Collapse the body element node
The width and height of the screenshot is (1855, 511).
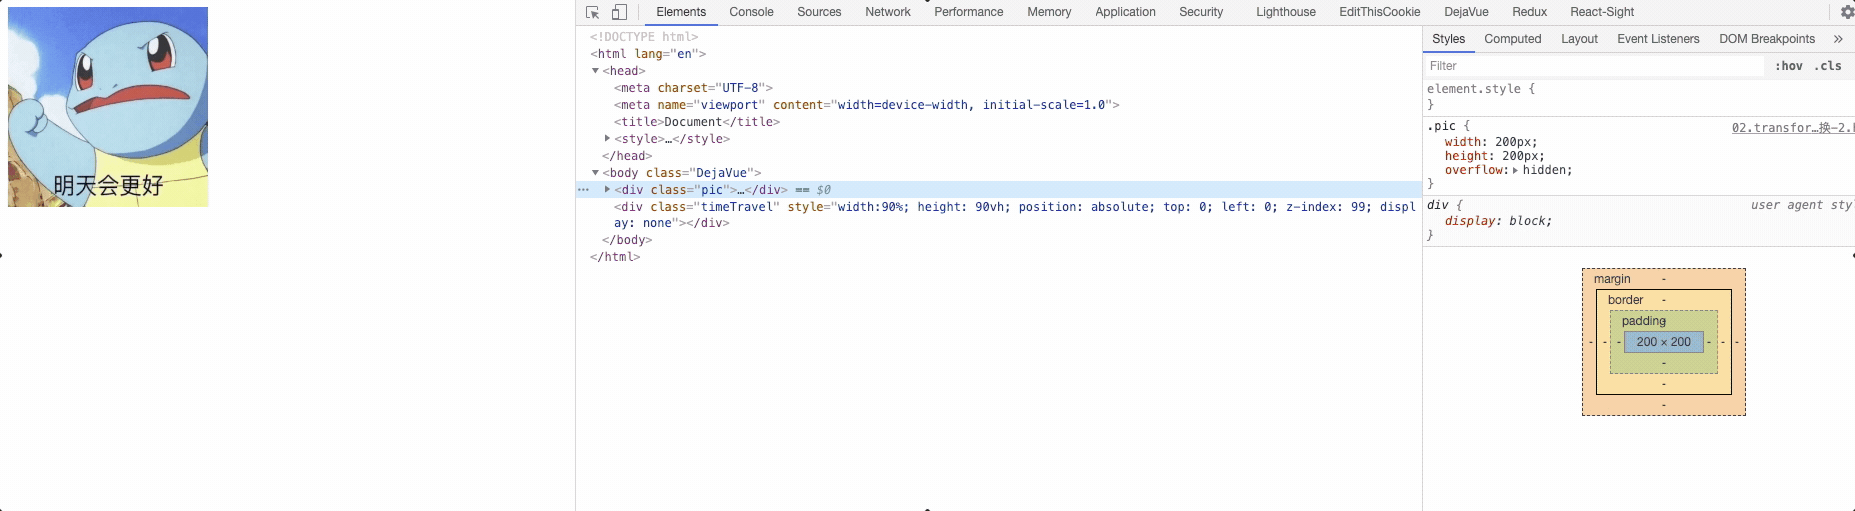[596, 173]
